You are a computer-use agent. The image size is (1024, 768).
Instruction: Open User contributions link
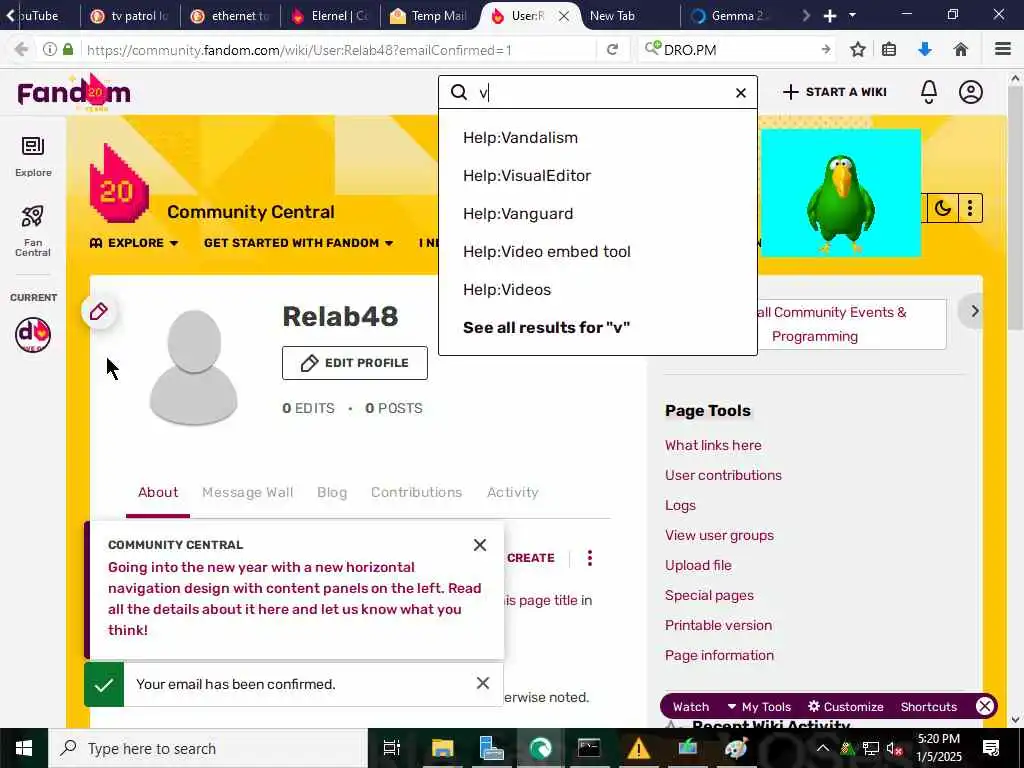tap(723, 475)
